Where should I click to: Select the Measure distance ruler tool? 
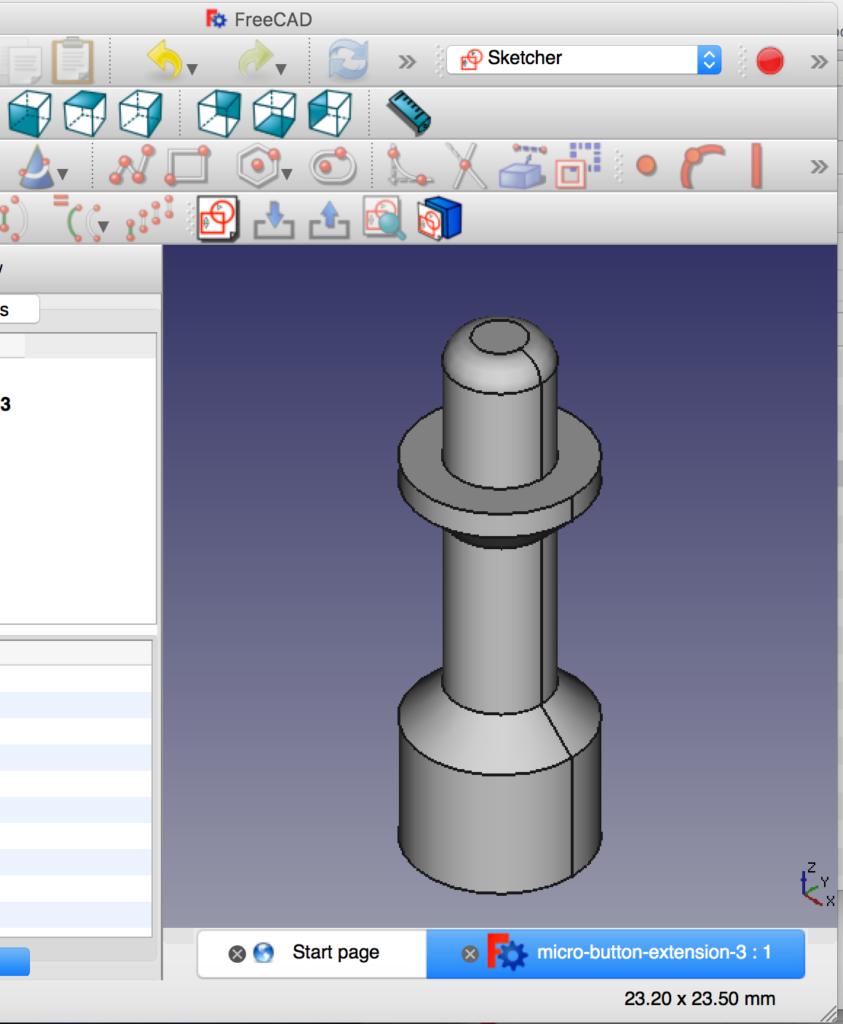pos(408,112)
